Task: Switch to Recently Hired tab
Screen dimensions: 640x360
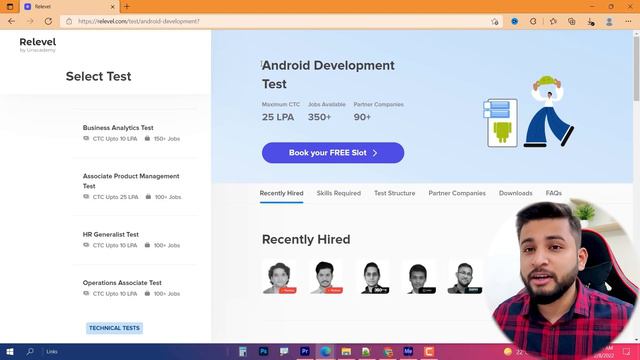Action: tap(281, 193)
